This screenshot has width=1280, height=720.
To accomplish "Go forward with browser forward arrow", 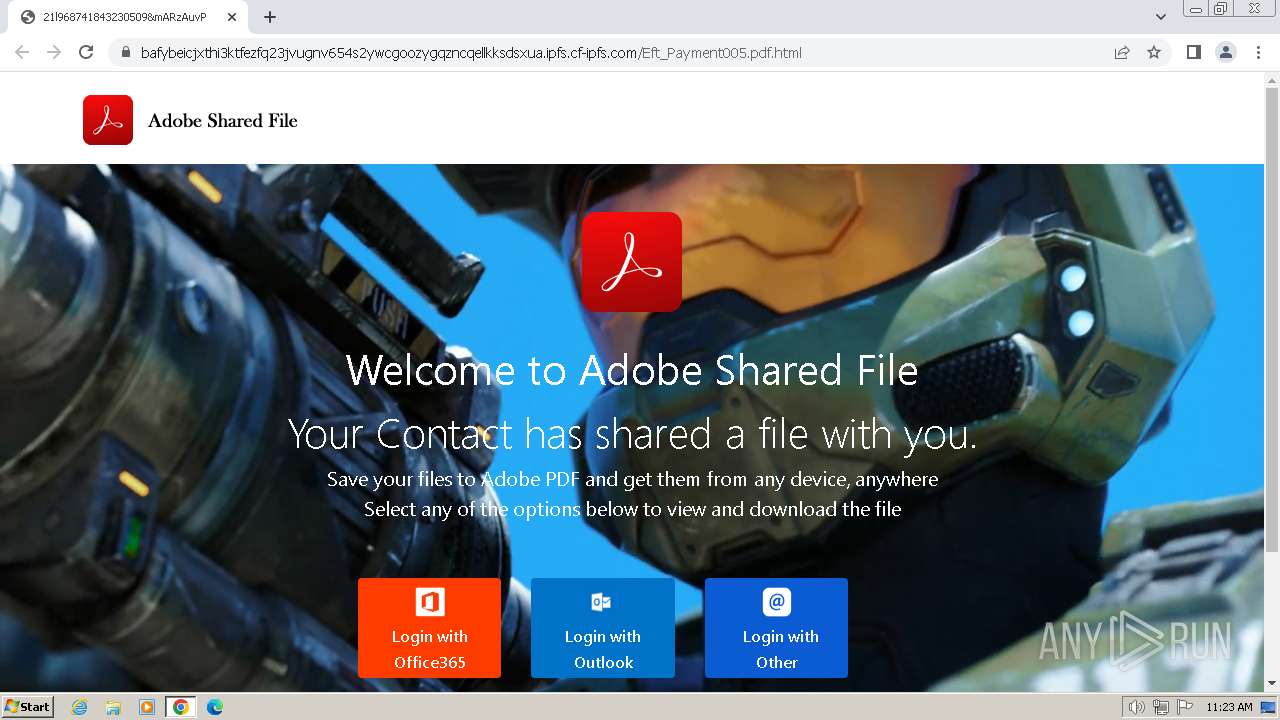I will tap(54, 52).
